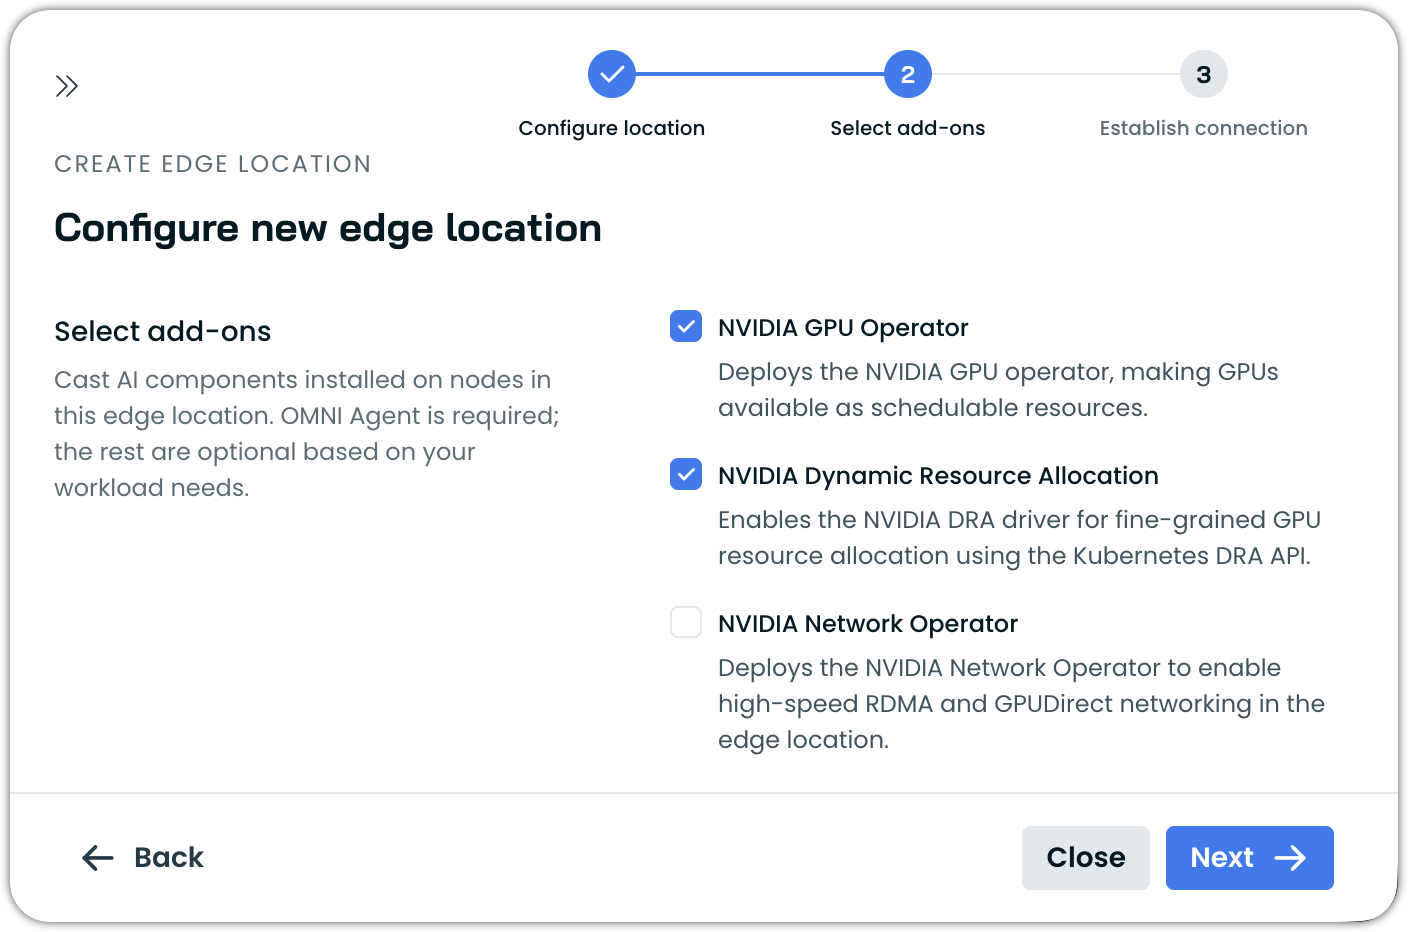Click the Configure new edge location heading
This screenshot has height=932, width=1408.
[x=328, y=229]
